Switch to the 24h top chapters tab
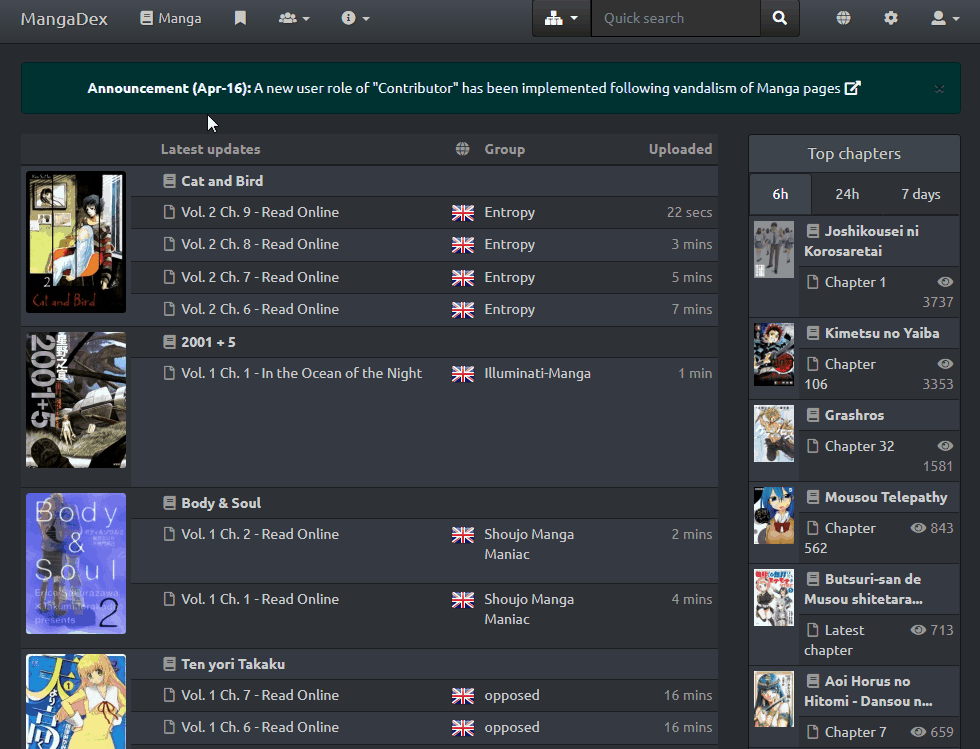Viewport: 980px width, 749px height. click(847, 194)
